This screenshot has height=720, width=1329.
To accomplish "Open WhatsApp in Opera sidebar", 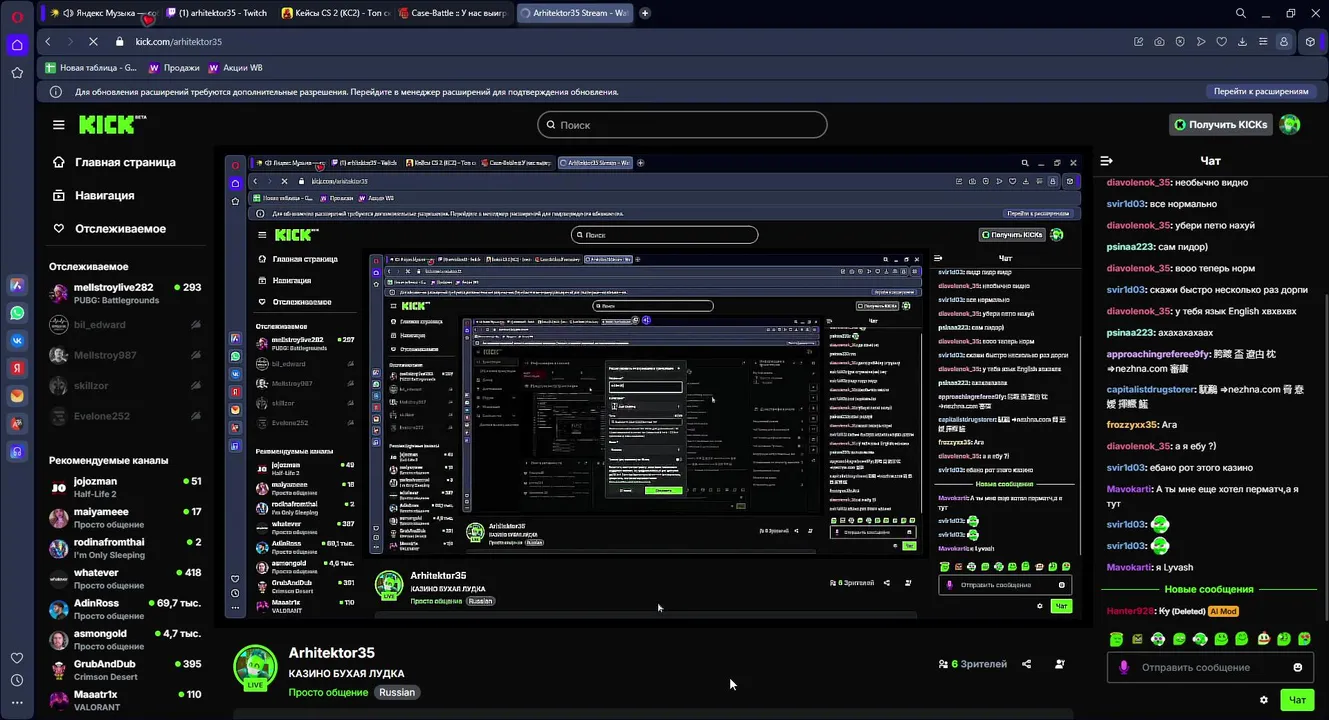I will [x=17, y=313].
